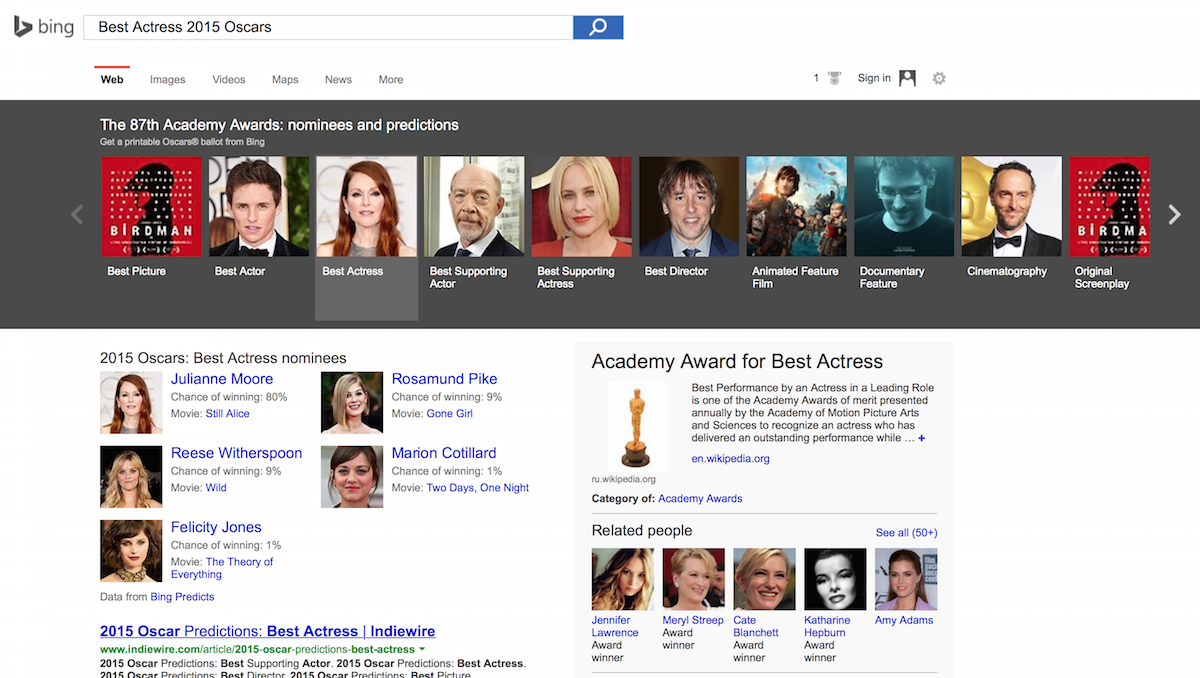
Task: Open Katharine Hepburn related person link
Action: click(x=827, y=626)
